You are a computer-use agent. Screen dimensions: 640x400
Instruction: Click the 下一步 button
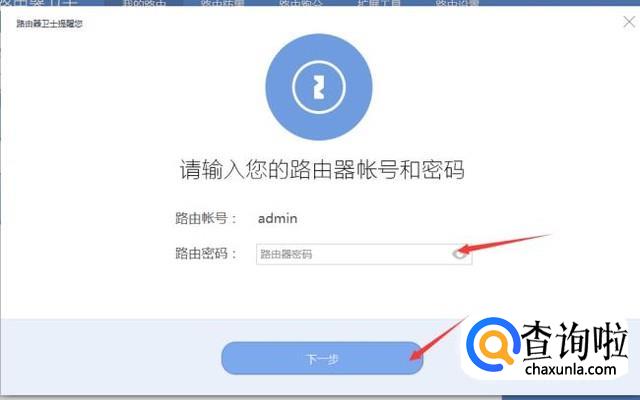click(322, 358)
